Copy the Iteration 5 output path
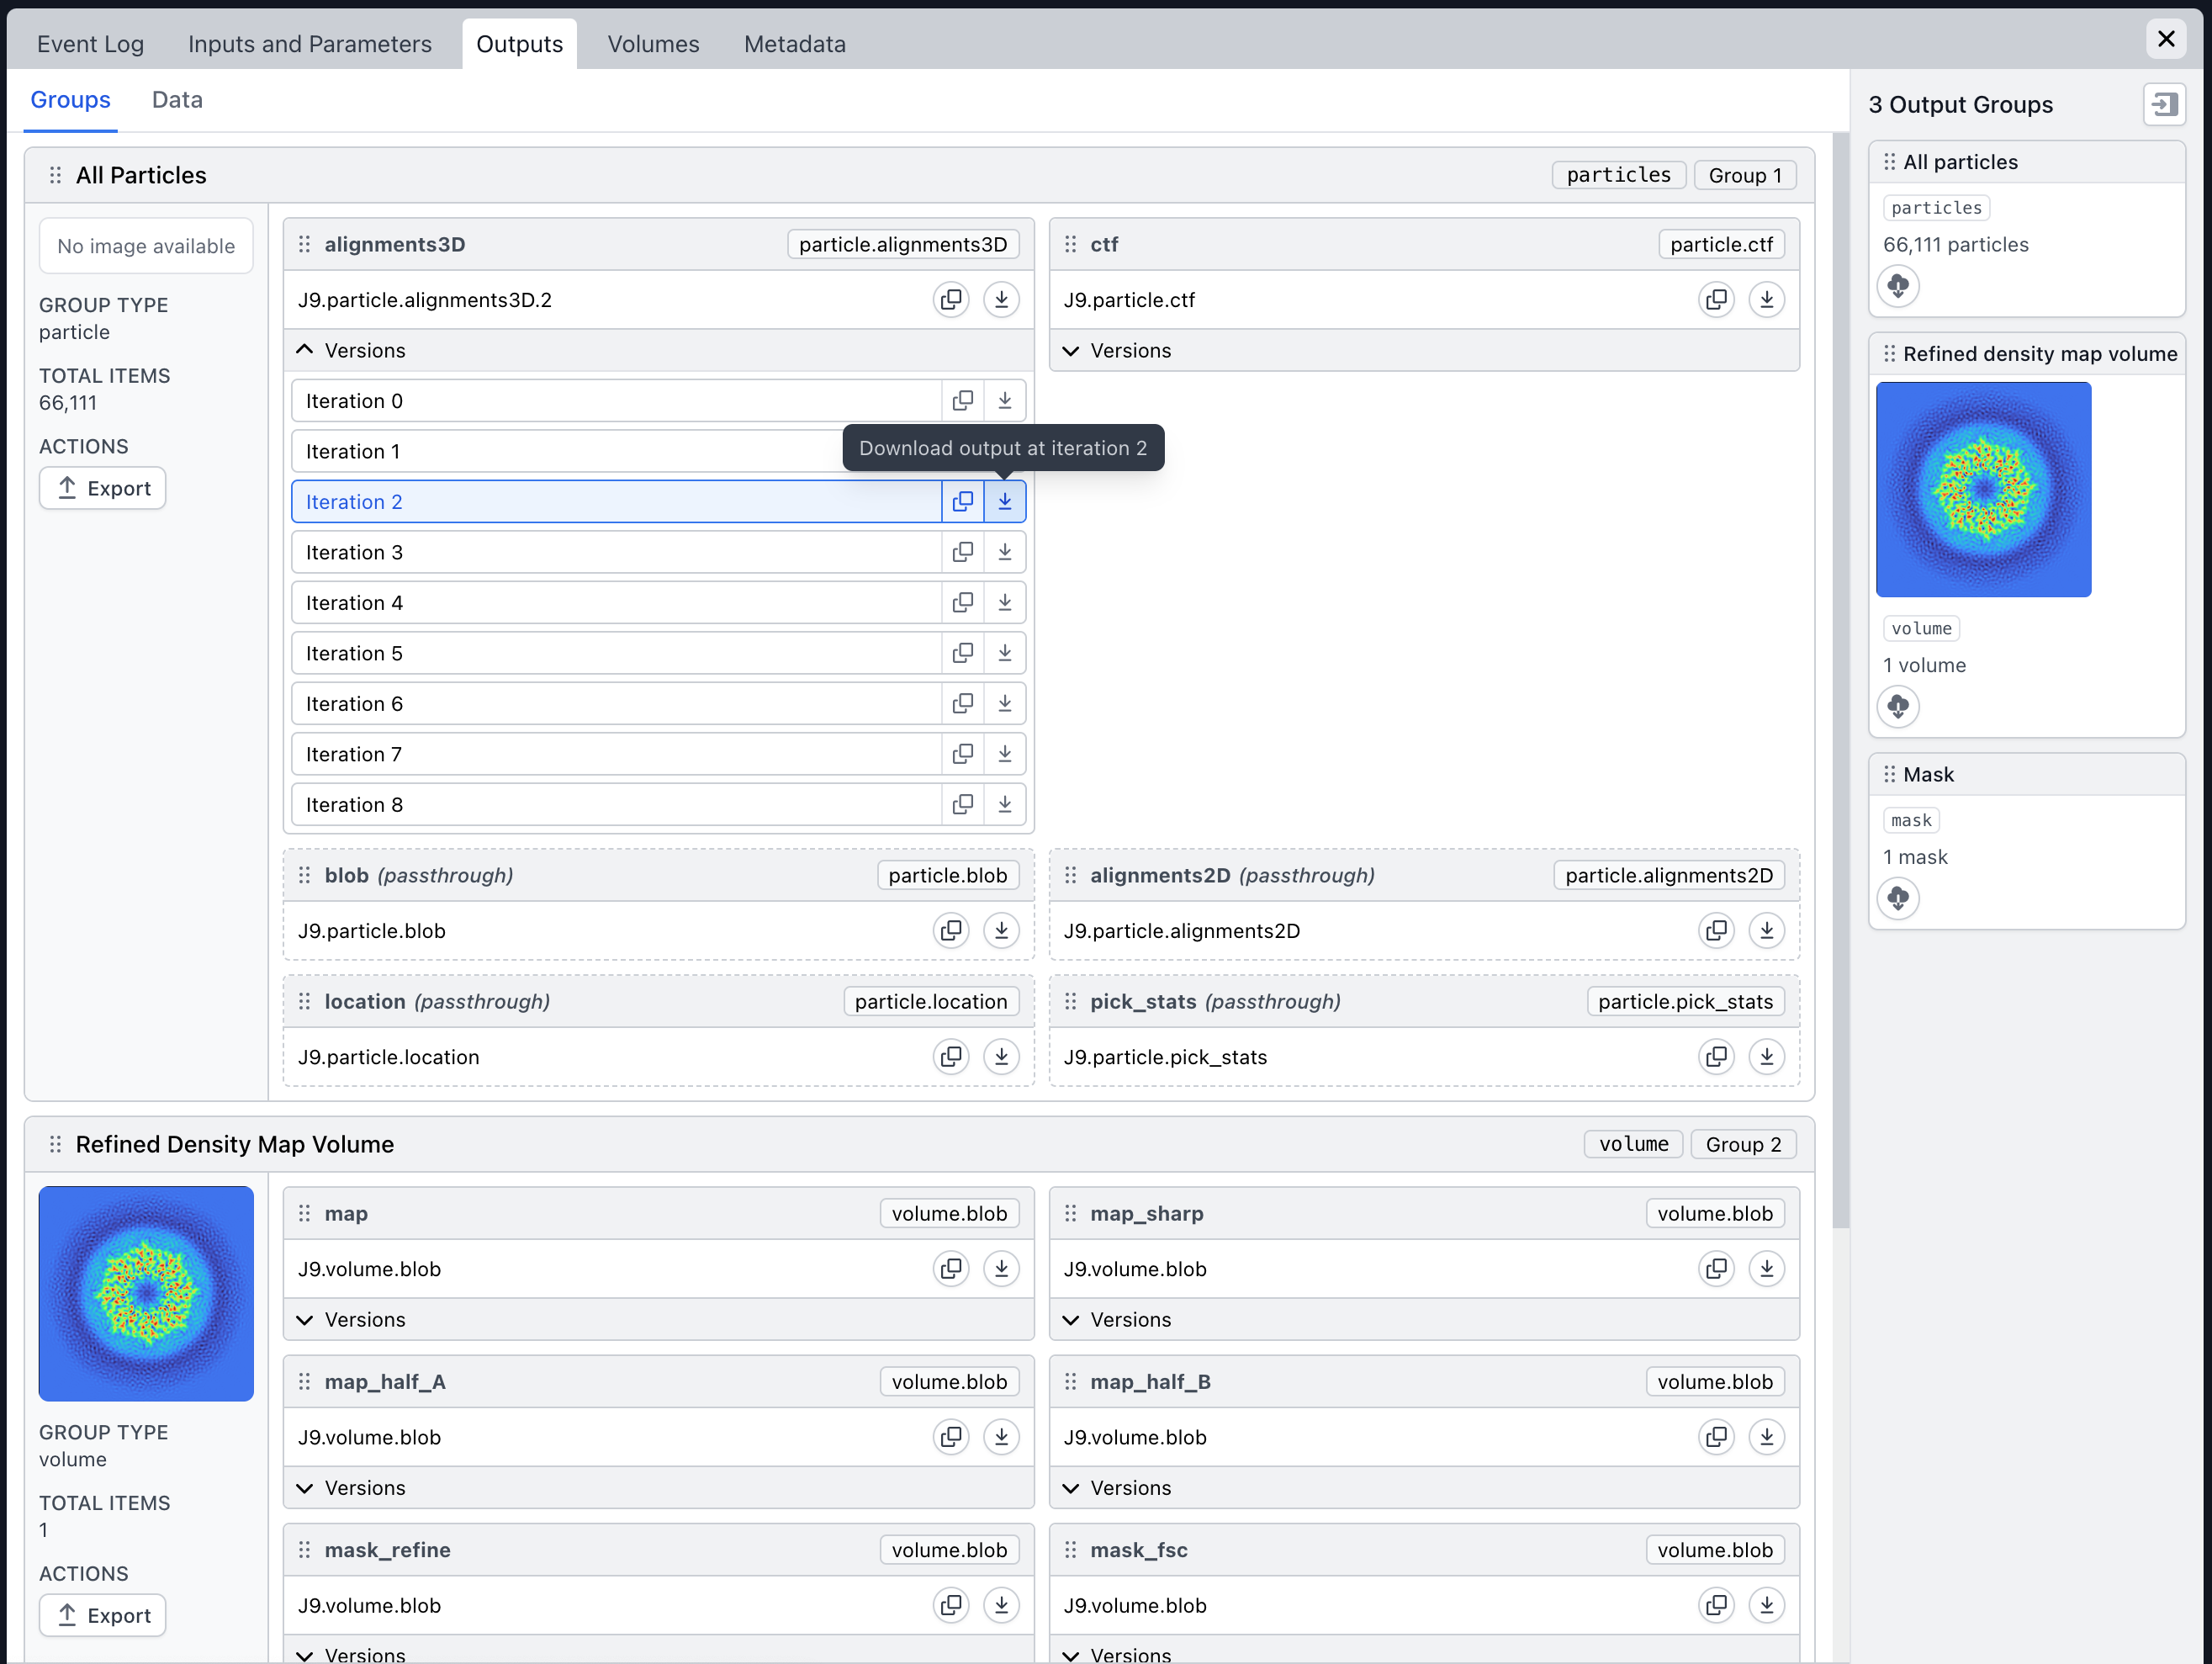Image resolution: width=2212 pixels, height=1664 pixels. pyautogui.click(x=962, y=653)
